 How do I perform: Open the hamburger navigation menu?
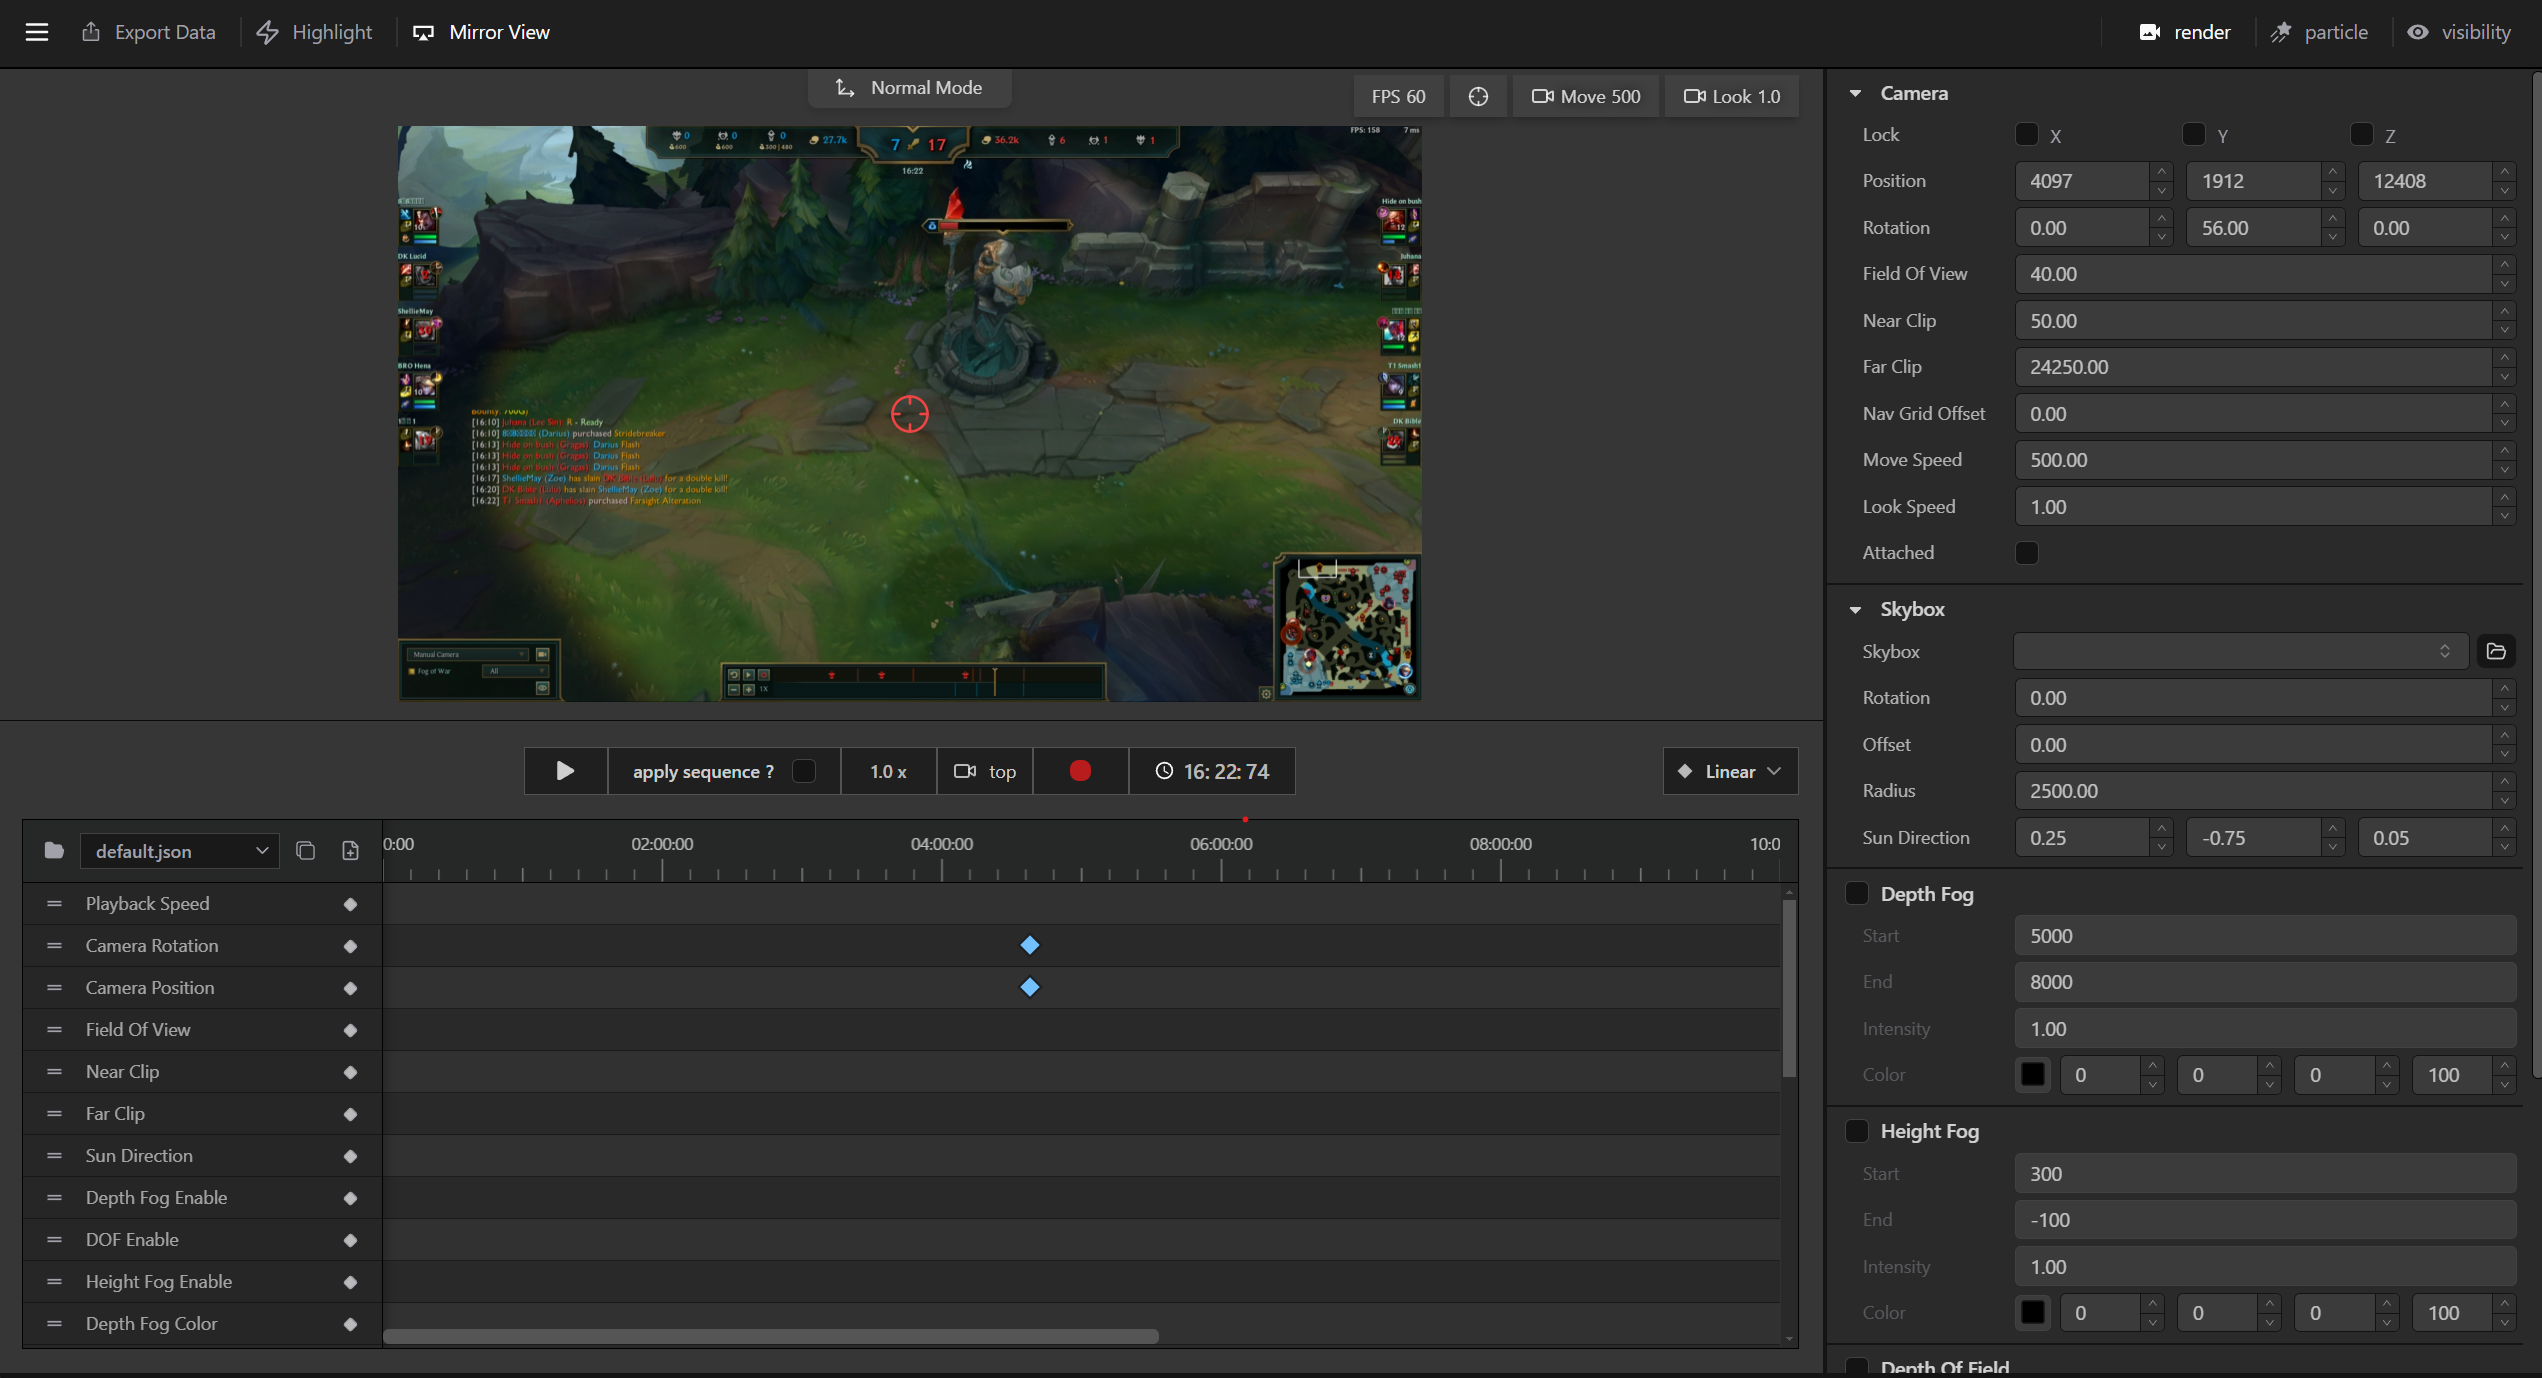pyautogui.click(x=37, y=32)
